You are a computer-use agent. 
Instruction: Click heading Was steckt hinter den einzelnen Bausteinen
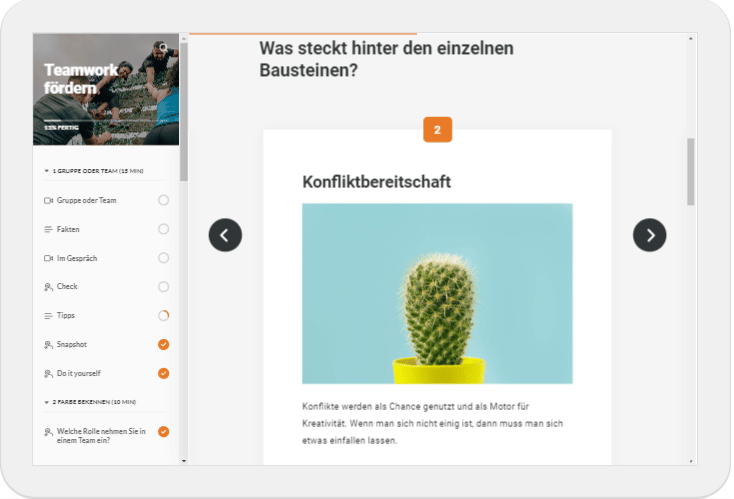[x=386, y=59]
